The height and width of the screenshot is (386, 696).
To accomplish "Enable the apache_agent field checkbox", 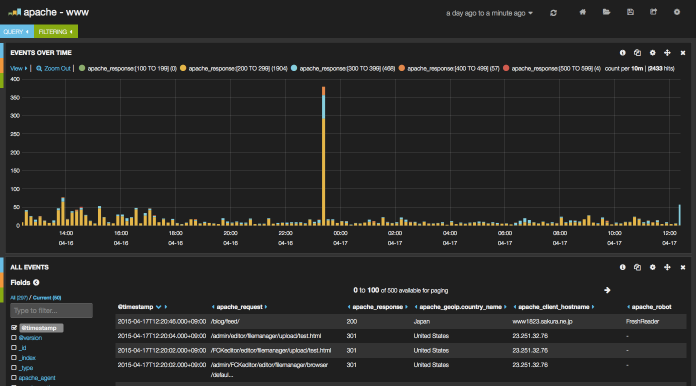I will (x=14, y=378).
